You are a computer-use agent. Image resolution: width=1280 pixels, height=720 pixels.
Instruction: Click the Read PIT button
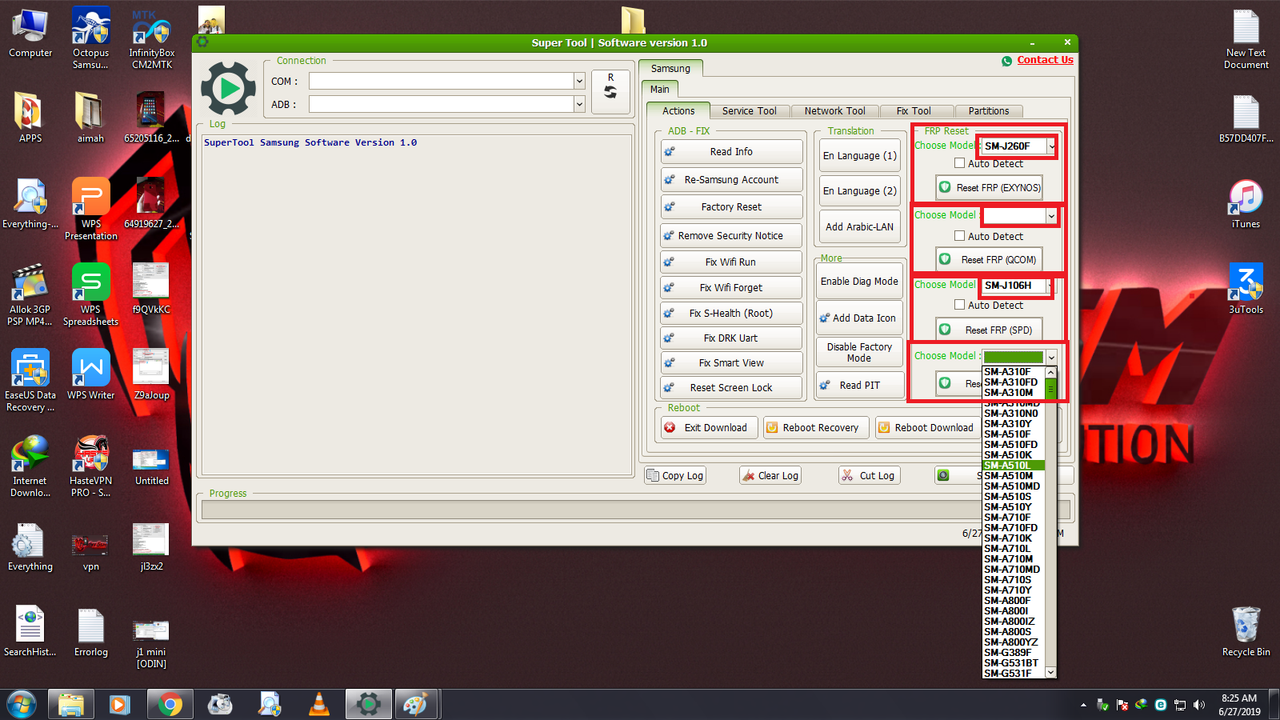coord(859,385)
